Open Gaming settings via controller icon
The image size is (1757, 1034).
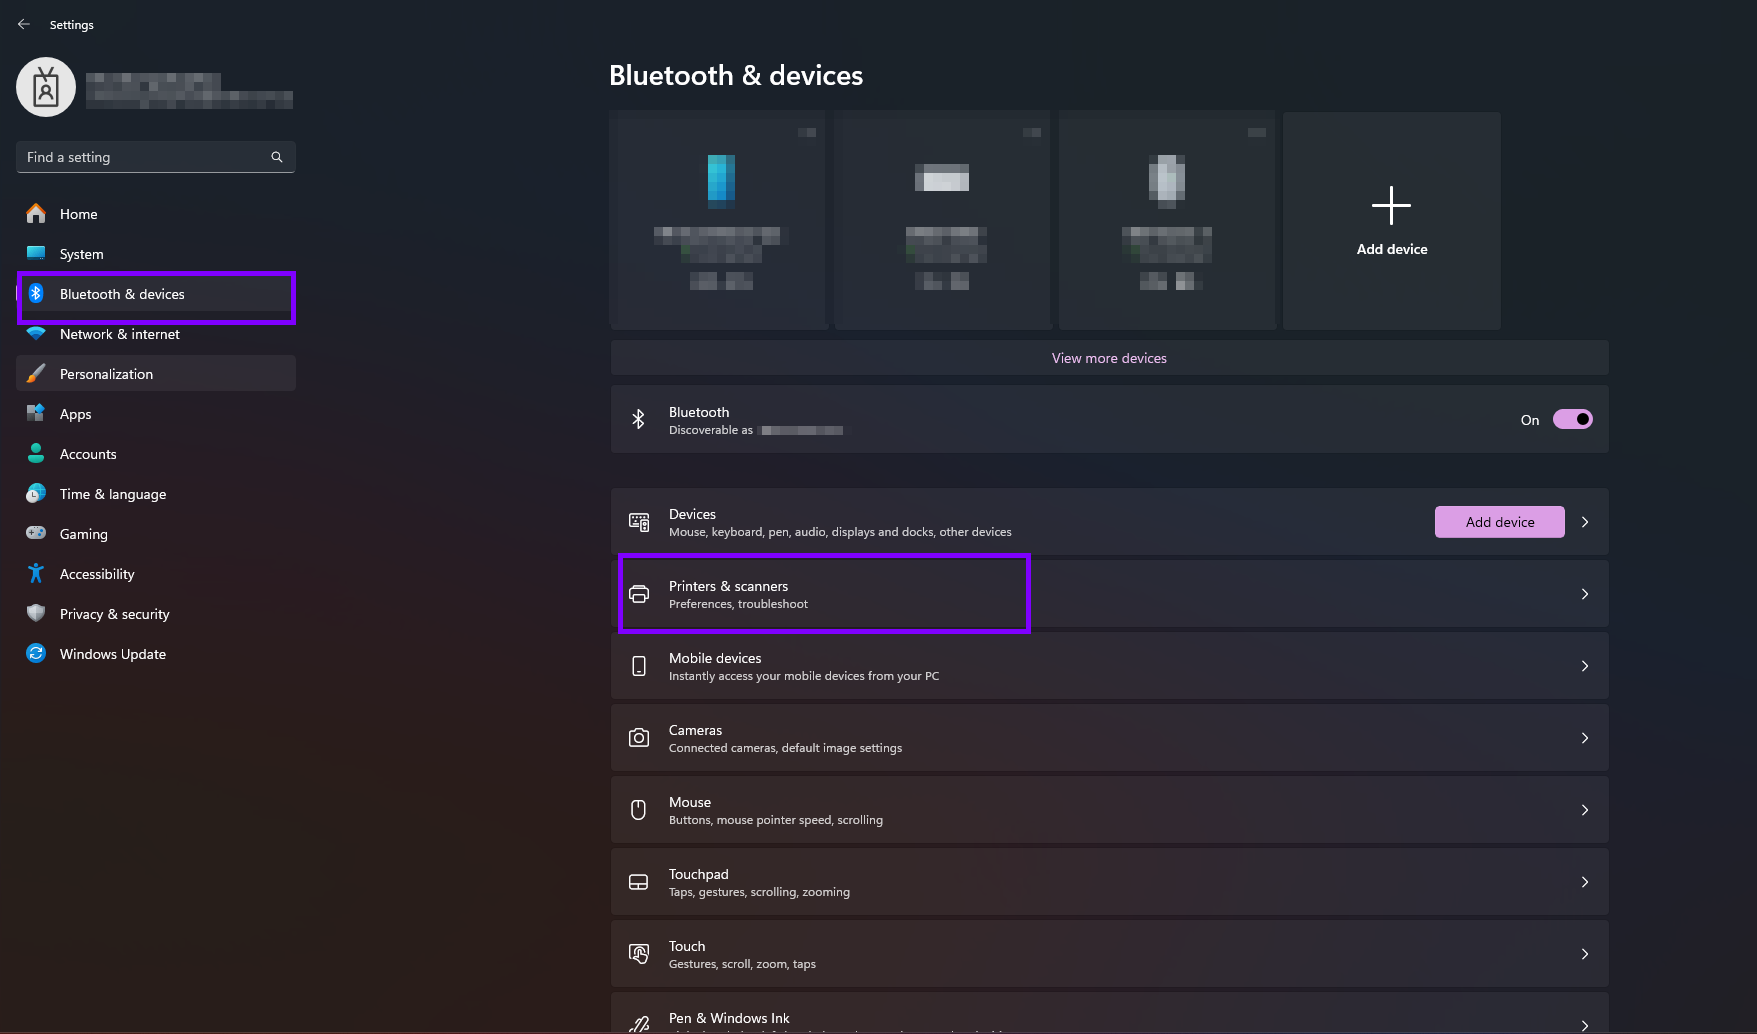[x=35, y=533]
